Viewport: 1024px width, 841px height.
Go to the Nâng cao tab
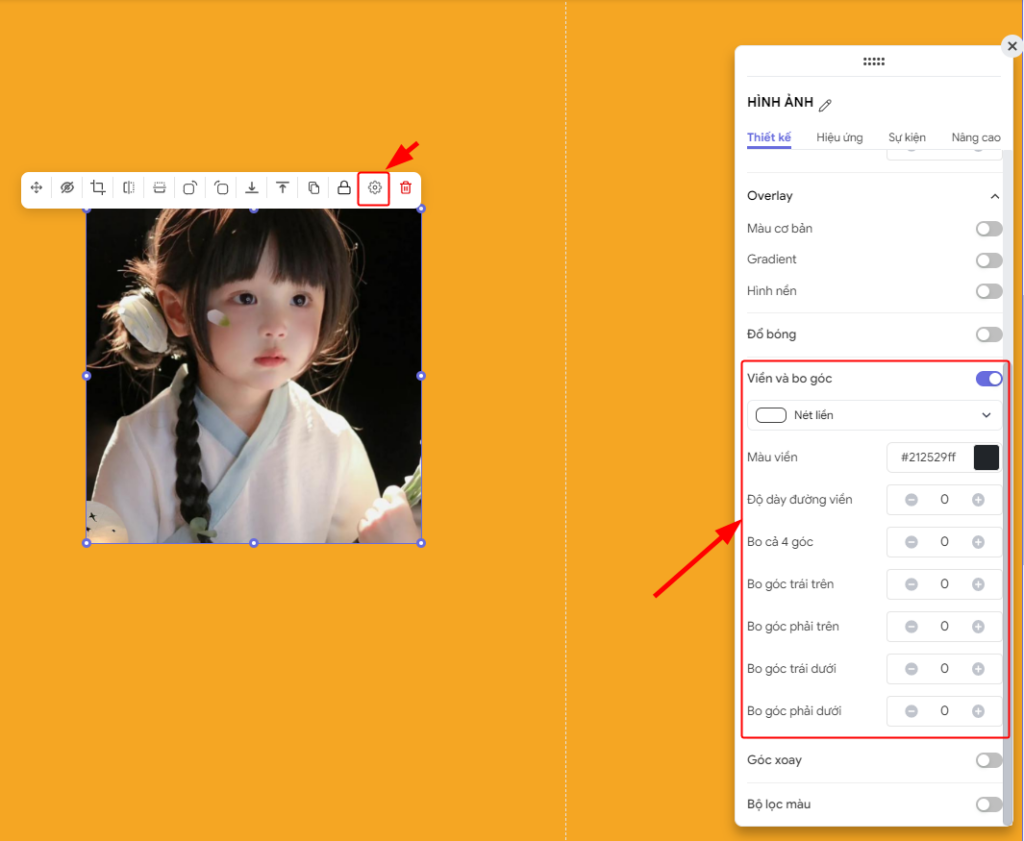tap(976, 137)
